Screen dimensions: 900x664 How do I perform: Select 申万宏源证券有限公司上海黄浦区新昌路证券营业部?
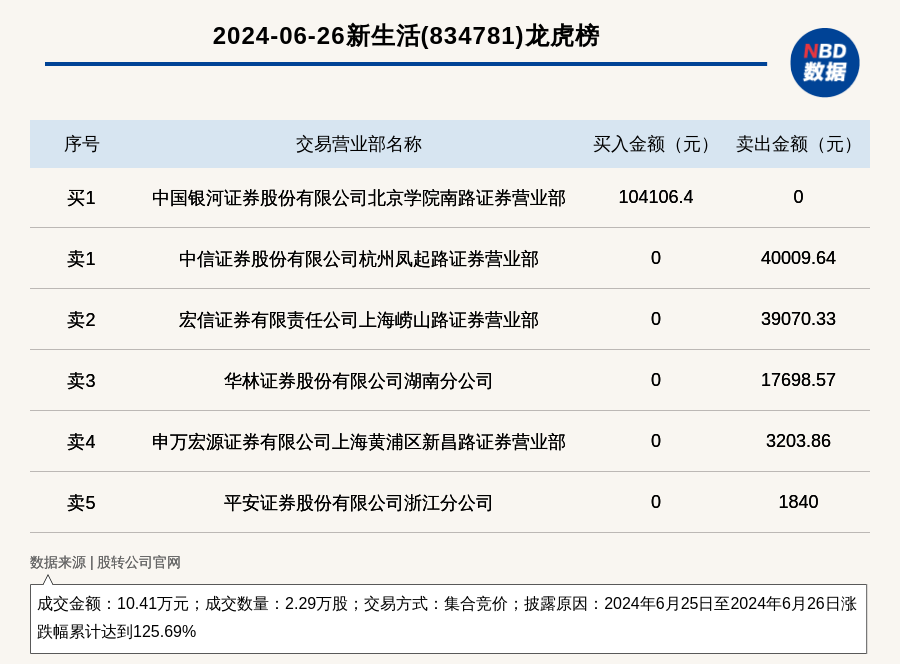(359, 442)
